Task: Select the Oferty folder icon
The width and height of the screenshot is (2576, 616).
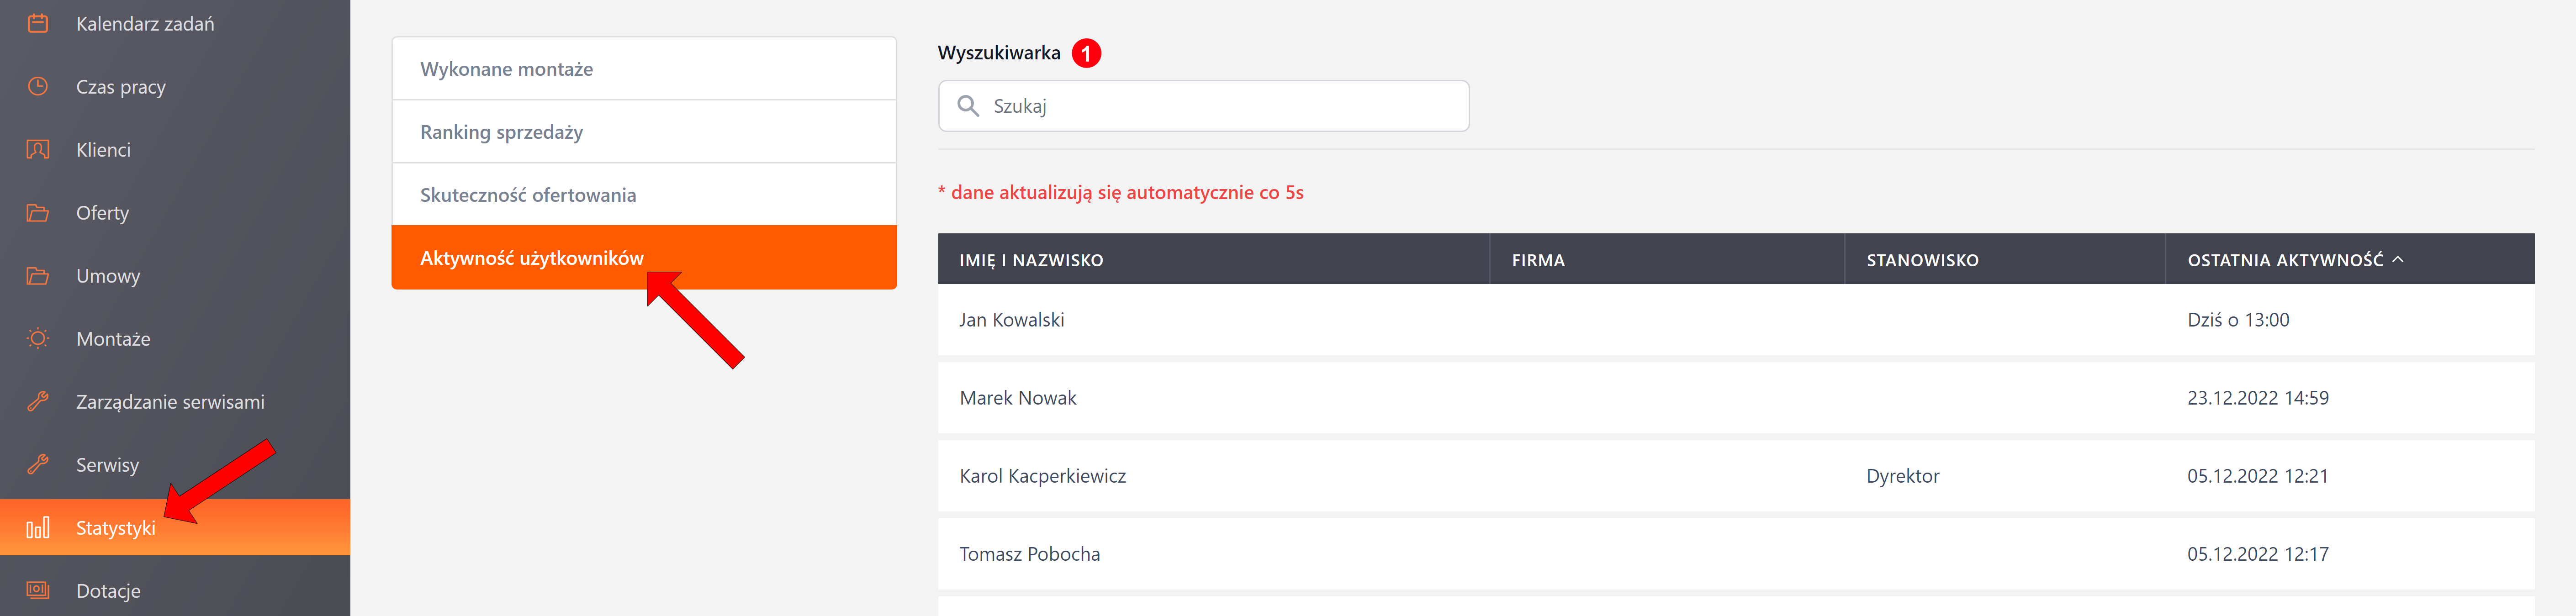Action: (38, 212)
